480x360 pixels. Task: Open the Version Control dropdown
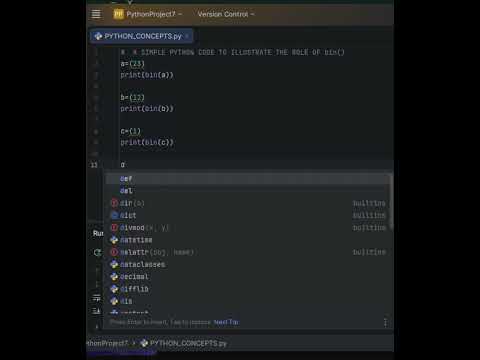[x=226, y=14]
